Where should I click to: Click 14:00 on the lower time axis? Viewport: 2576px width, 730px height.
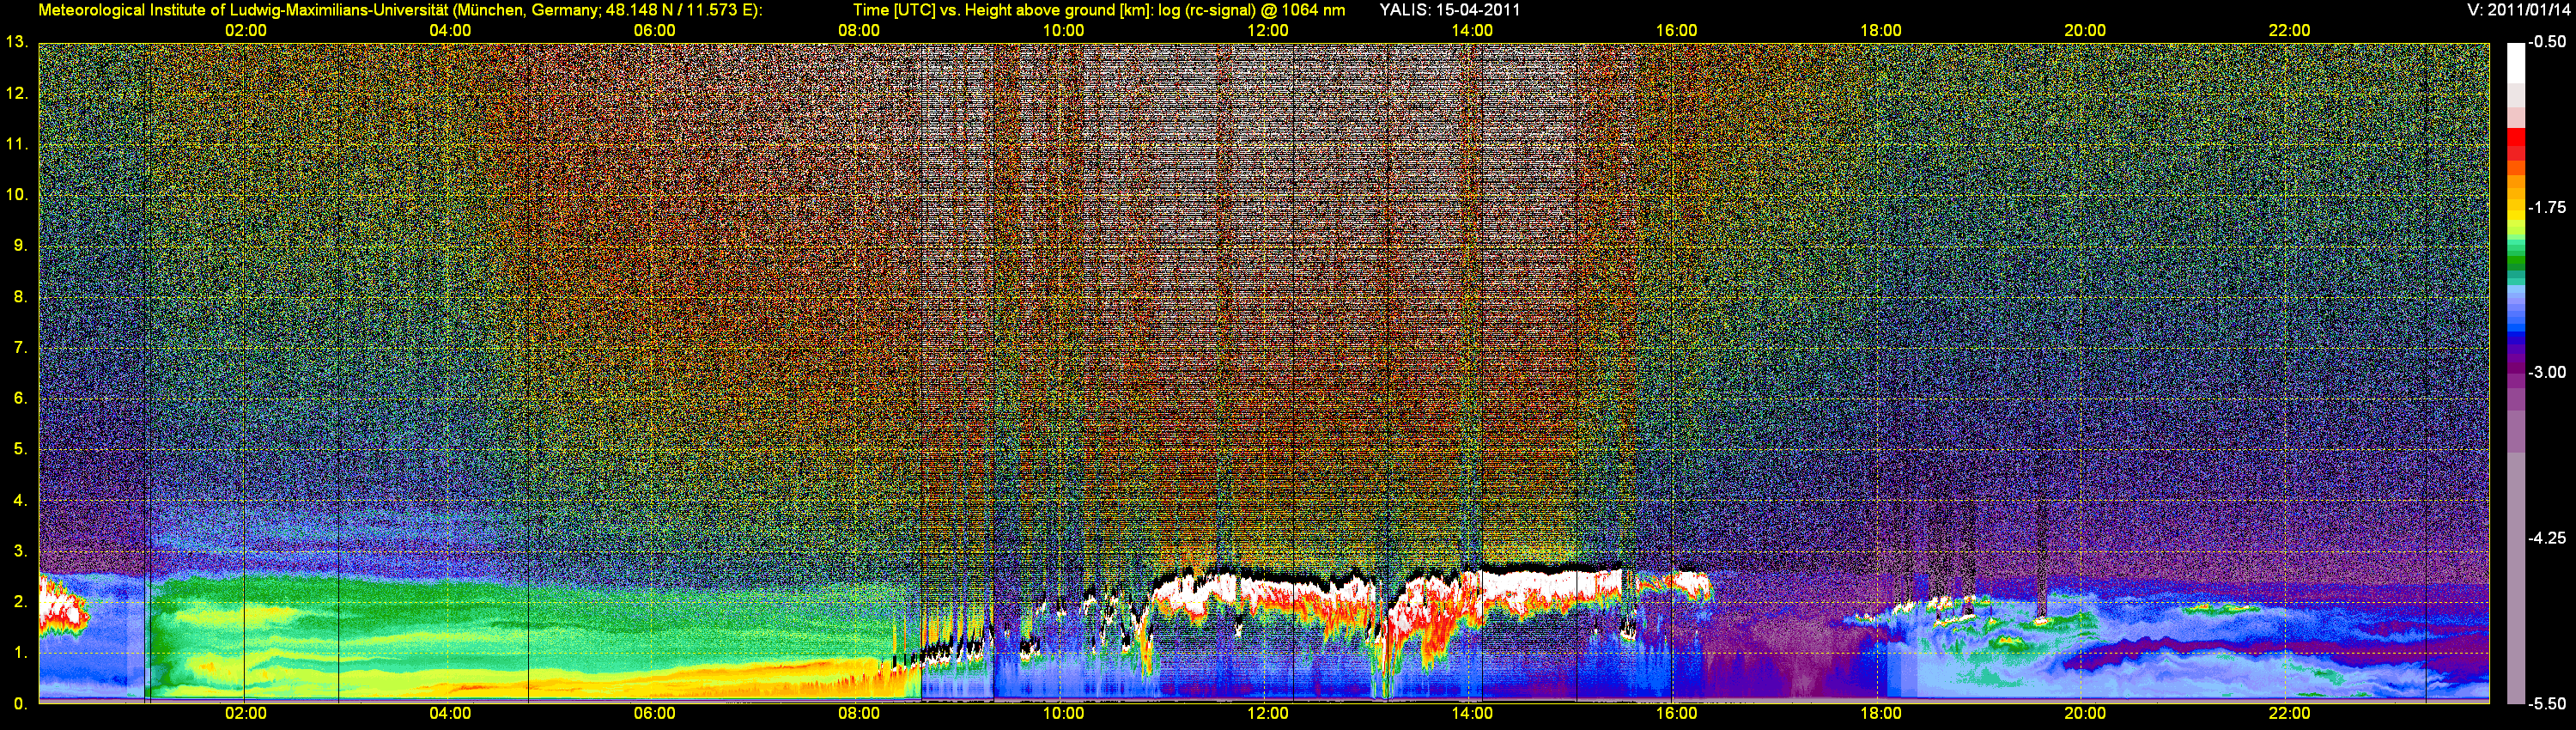click(1472, 713)
